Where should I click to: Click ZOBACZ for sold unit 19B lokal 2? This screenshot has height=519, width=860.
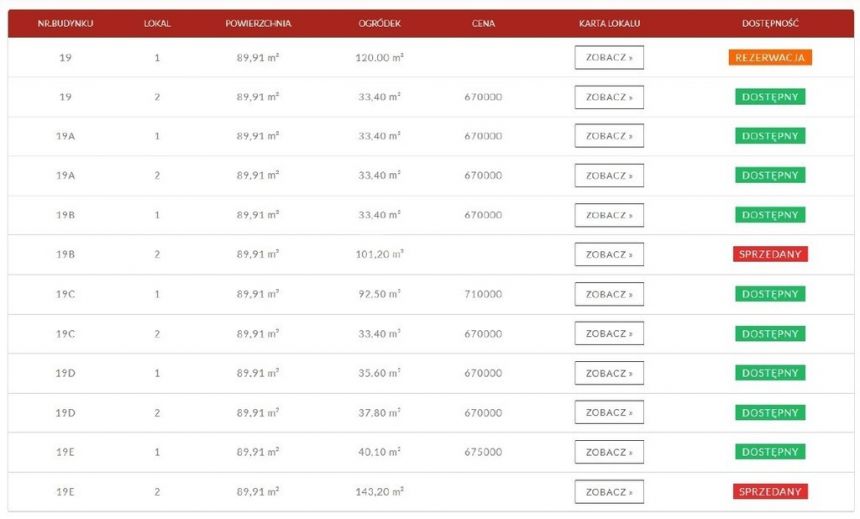click(x=609, y=255)
